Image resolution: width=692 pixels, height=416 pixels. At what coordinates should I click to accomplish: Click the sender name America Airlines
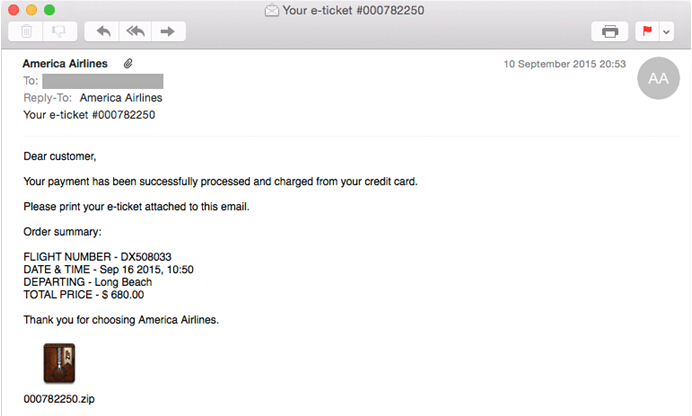click(65, 64)
